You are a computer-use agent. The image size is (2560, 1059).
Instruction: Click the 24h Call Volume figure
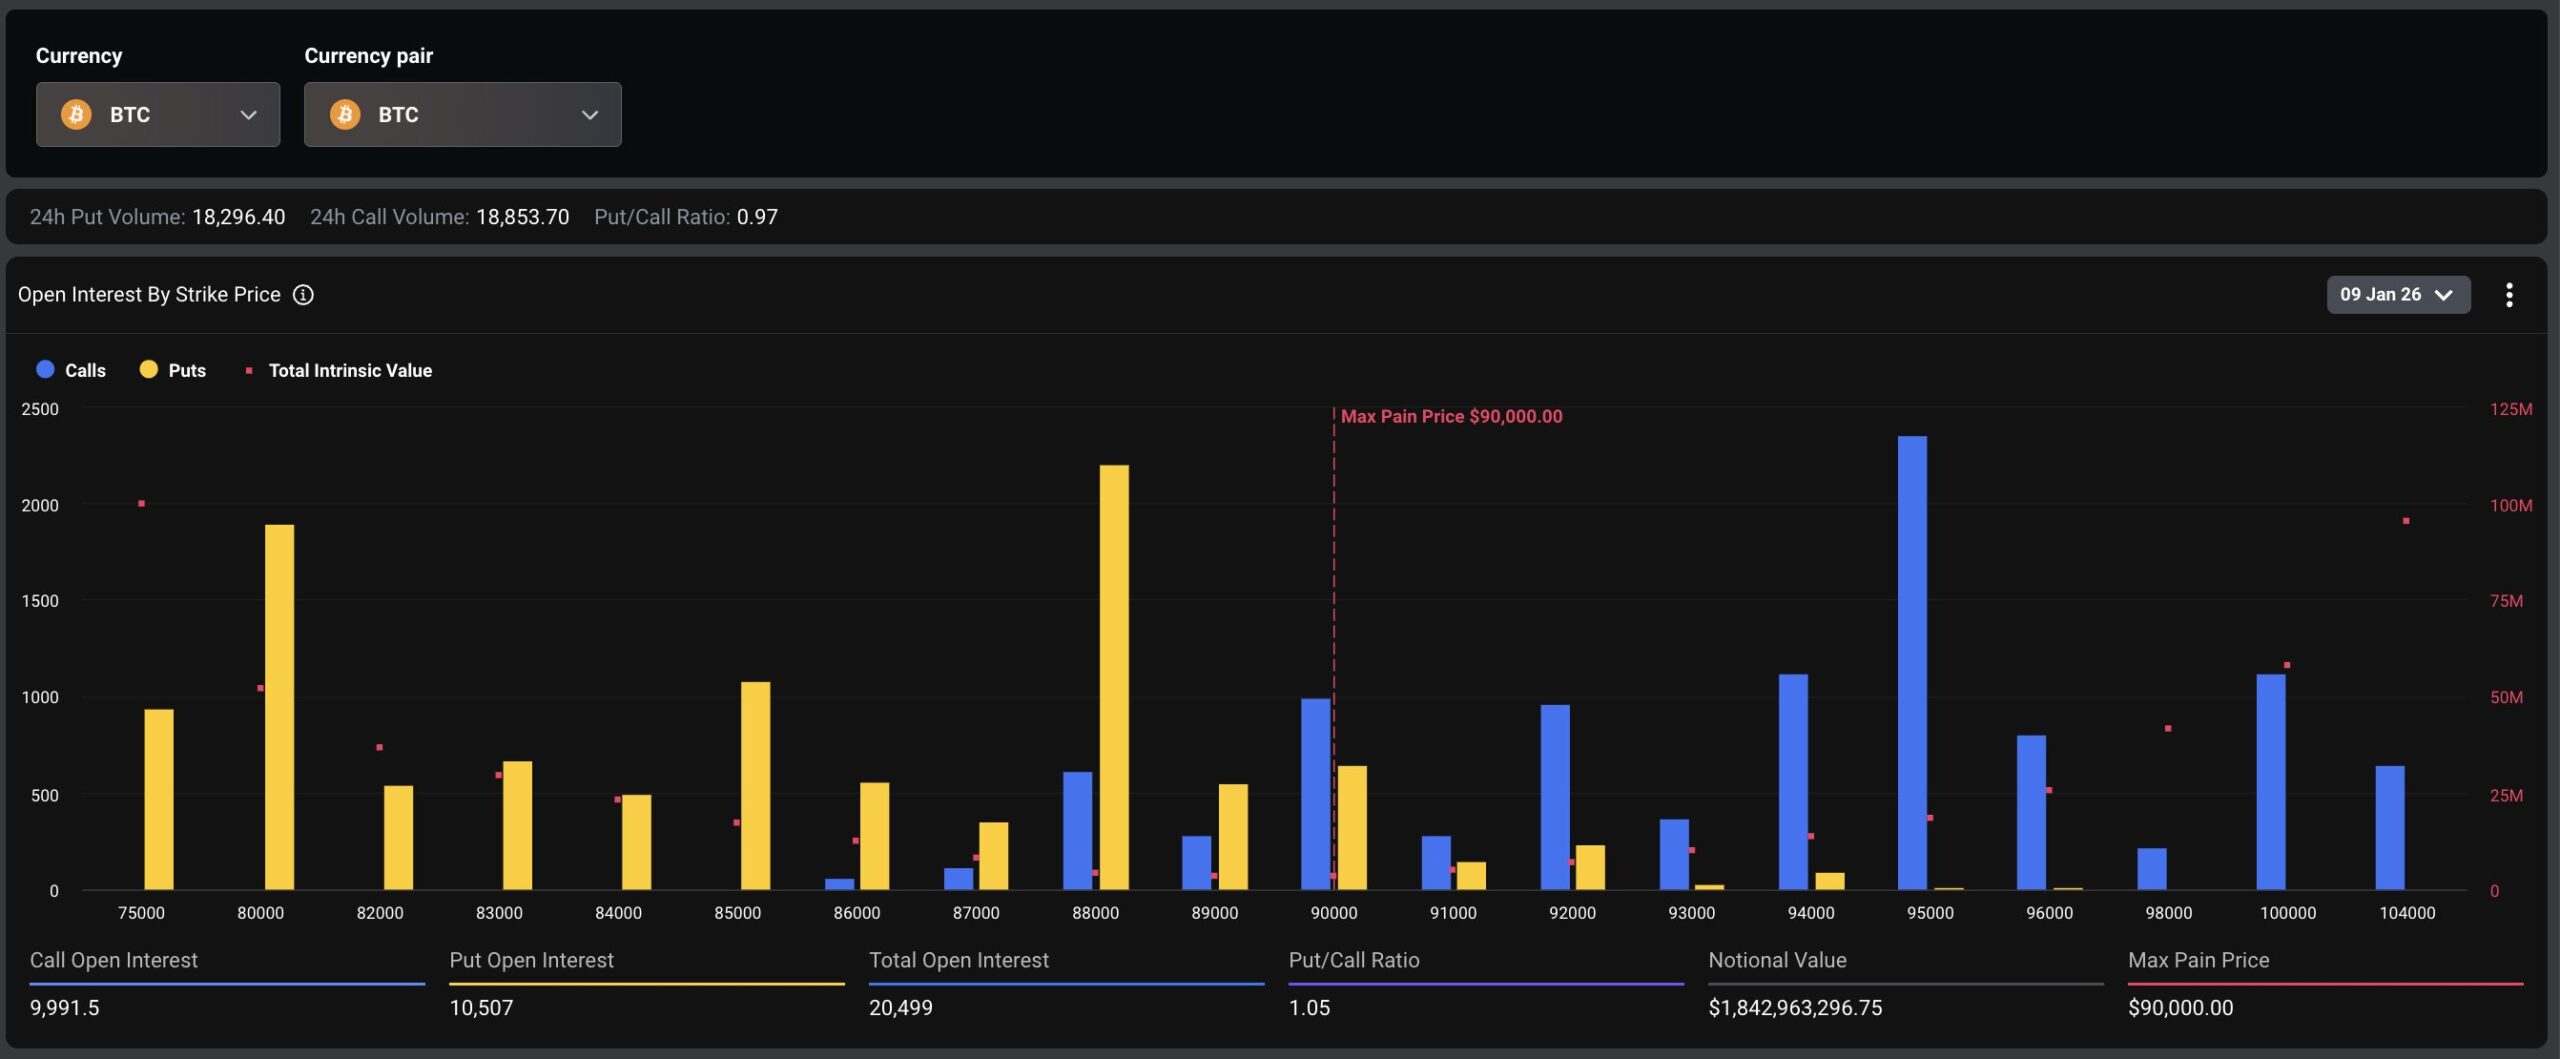(522, 217)
